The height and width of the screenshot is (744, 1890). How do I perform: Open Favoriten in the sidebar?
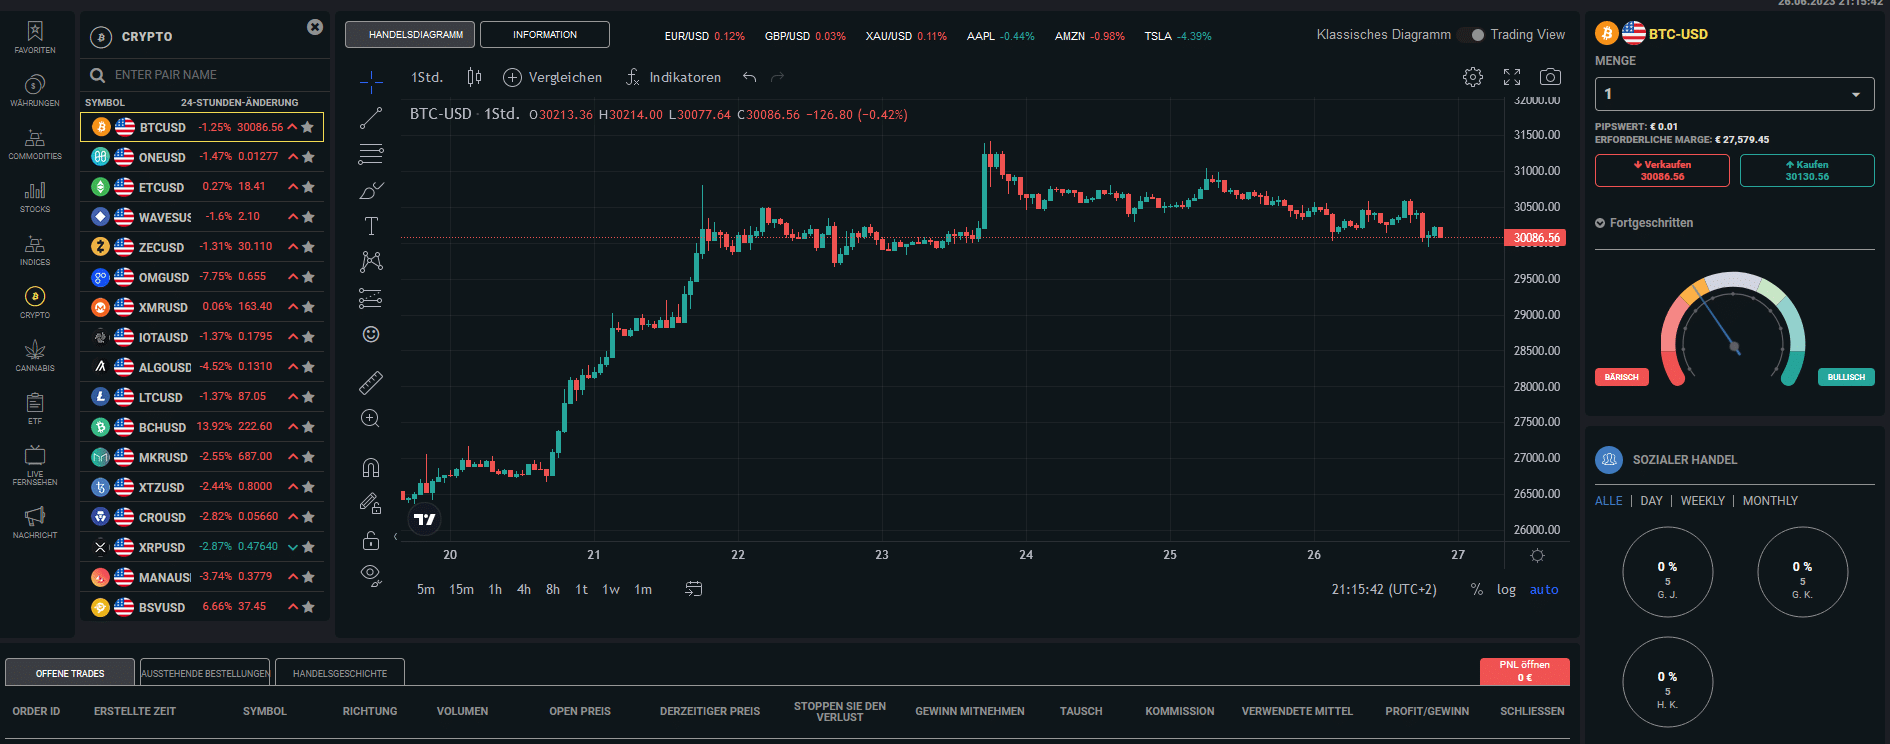[35, 38]
